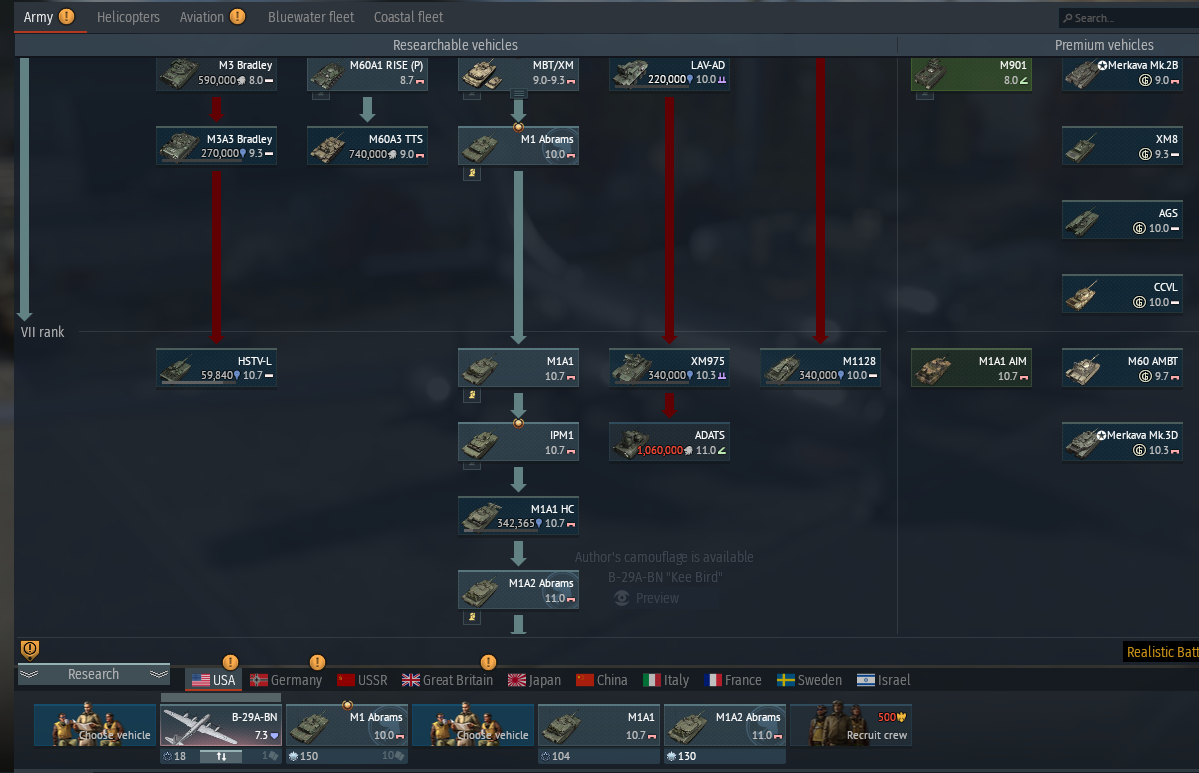1199x773 pixels.
Task: Click the HSTV-L vehicle icon
Action: pos(177,369)
